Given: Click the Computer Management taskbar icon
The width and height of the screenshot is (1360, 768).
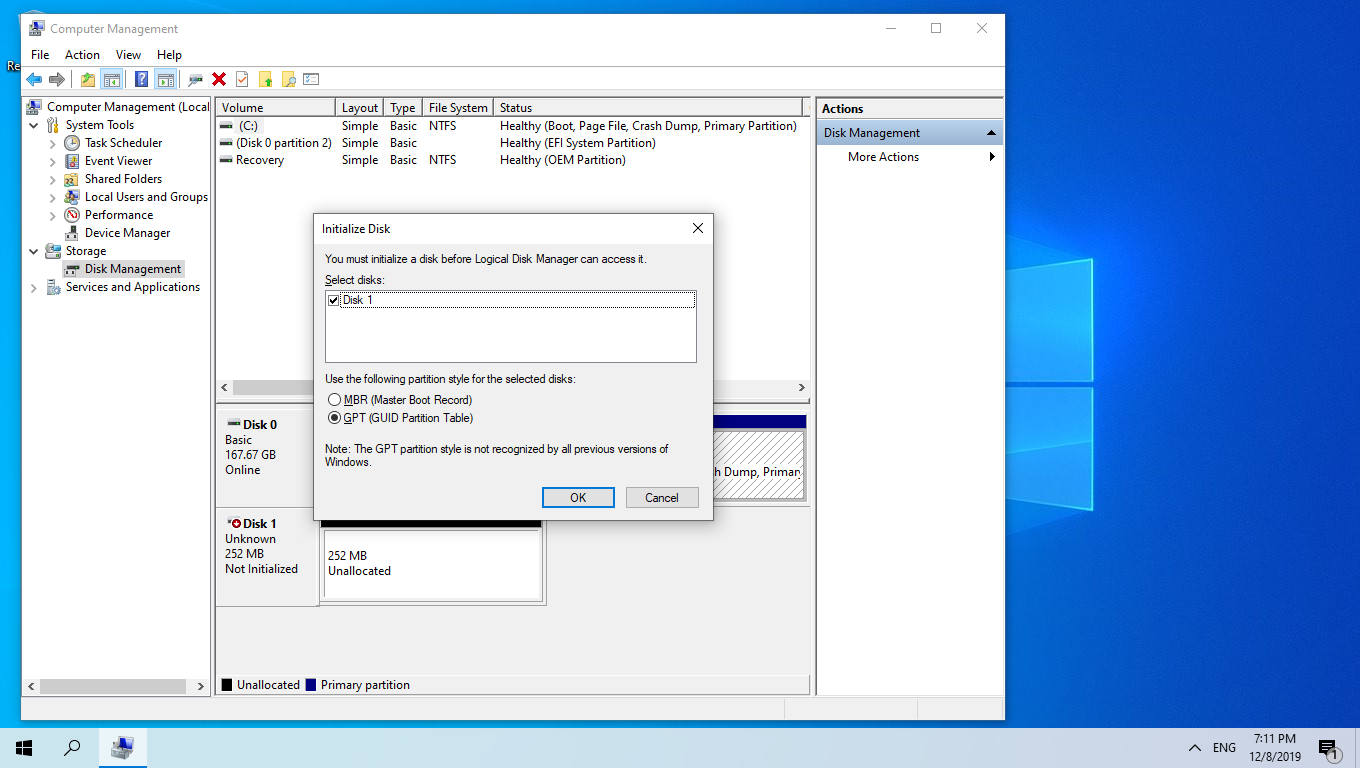Looking at the screenshot, I should (123, 747).
